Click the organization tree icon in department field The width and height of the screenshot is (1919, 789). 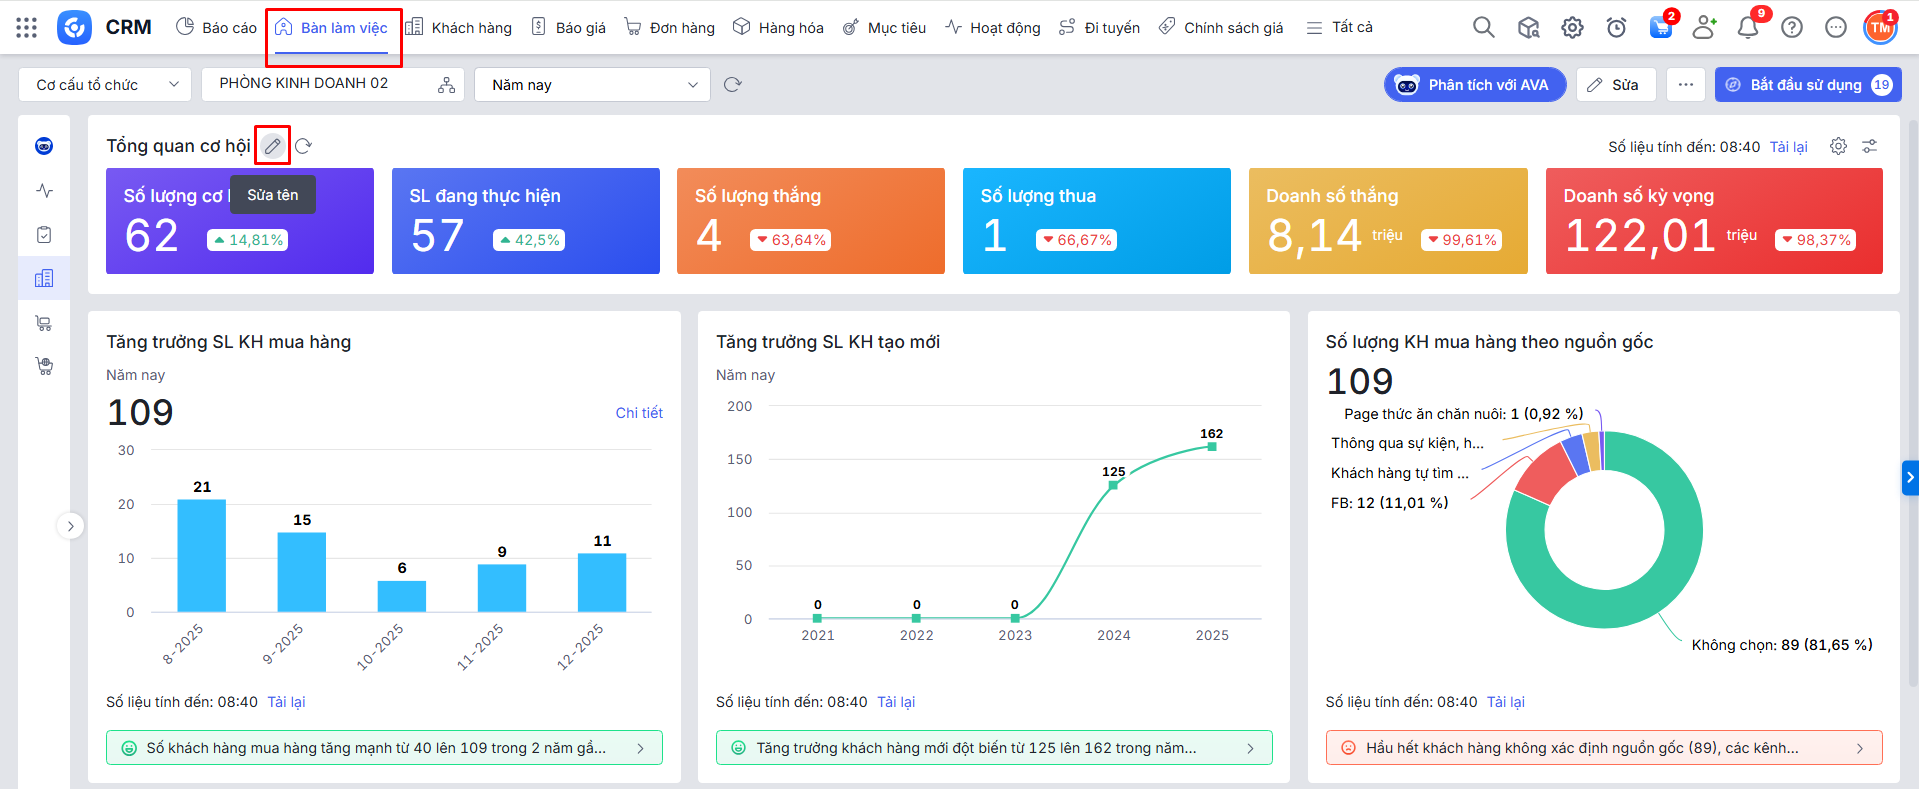pyautogui.click(x=446, y=85)
